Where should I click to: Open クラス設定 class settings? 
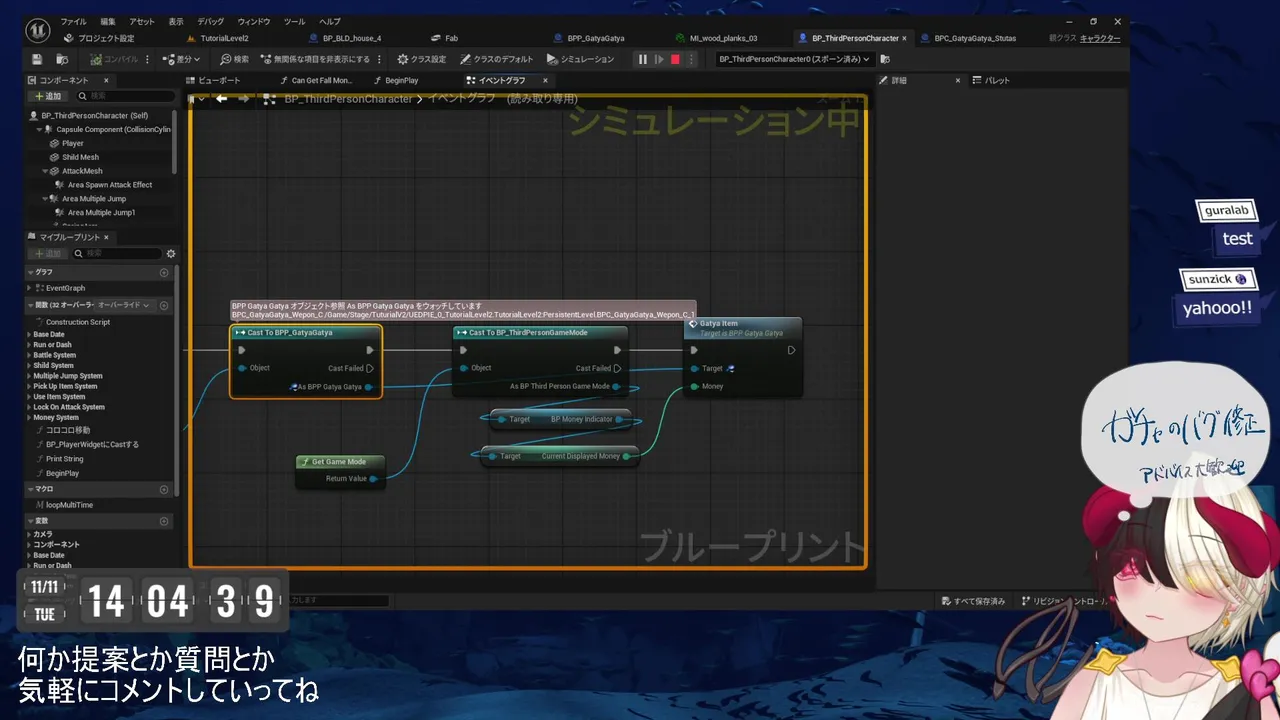click(421, 59)
